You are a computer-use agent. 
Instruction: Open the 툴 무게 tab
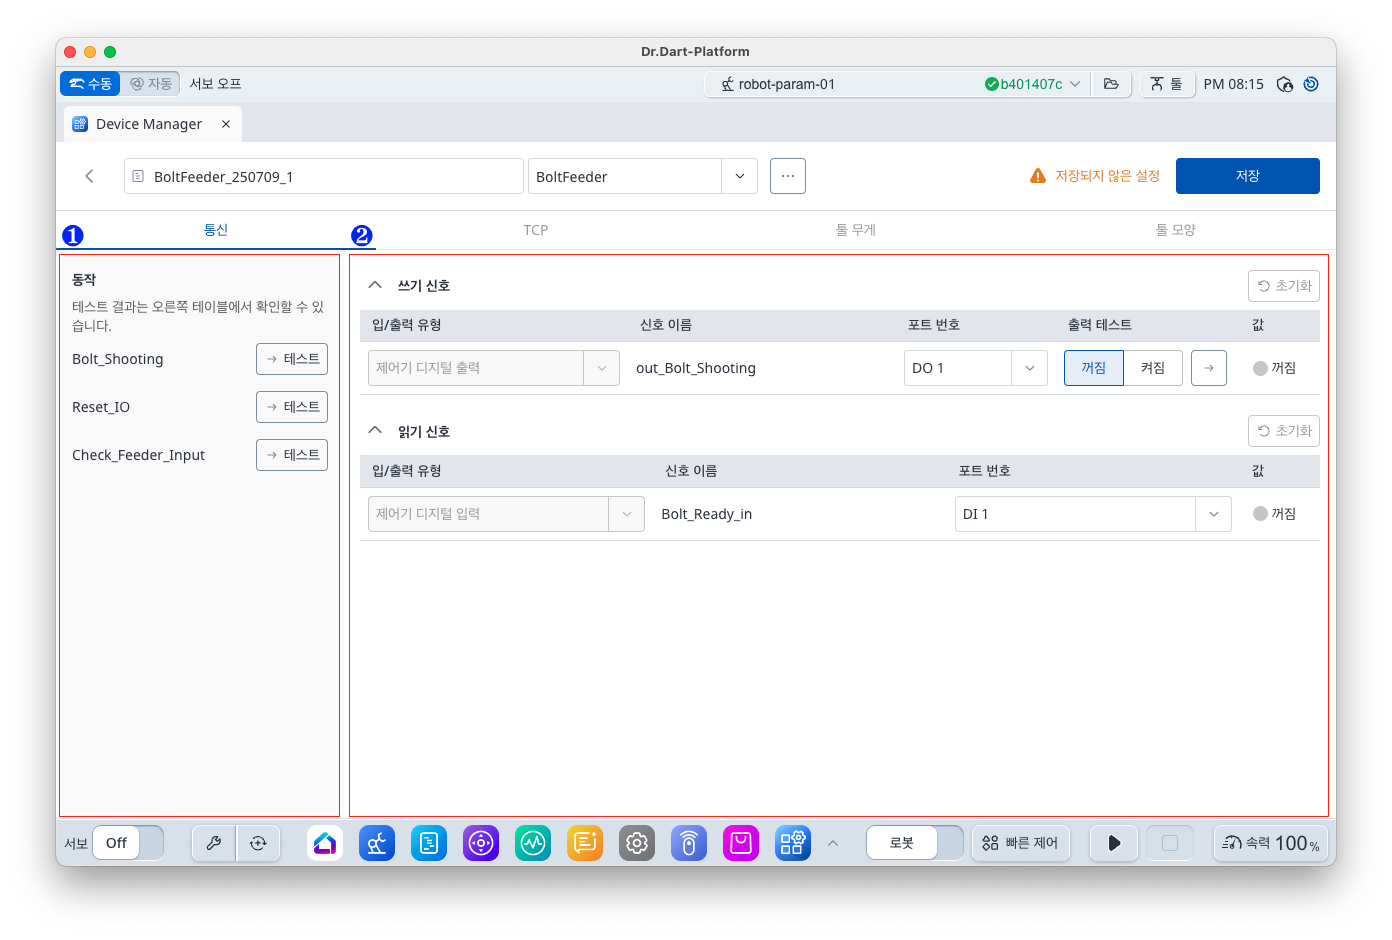click(x=856, y=230)
